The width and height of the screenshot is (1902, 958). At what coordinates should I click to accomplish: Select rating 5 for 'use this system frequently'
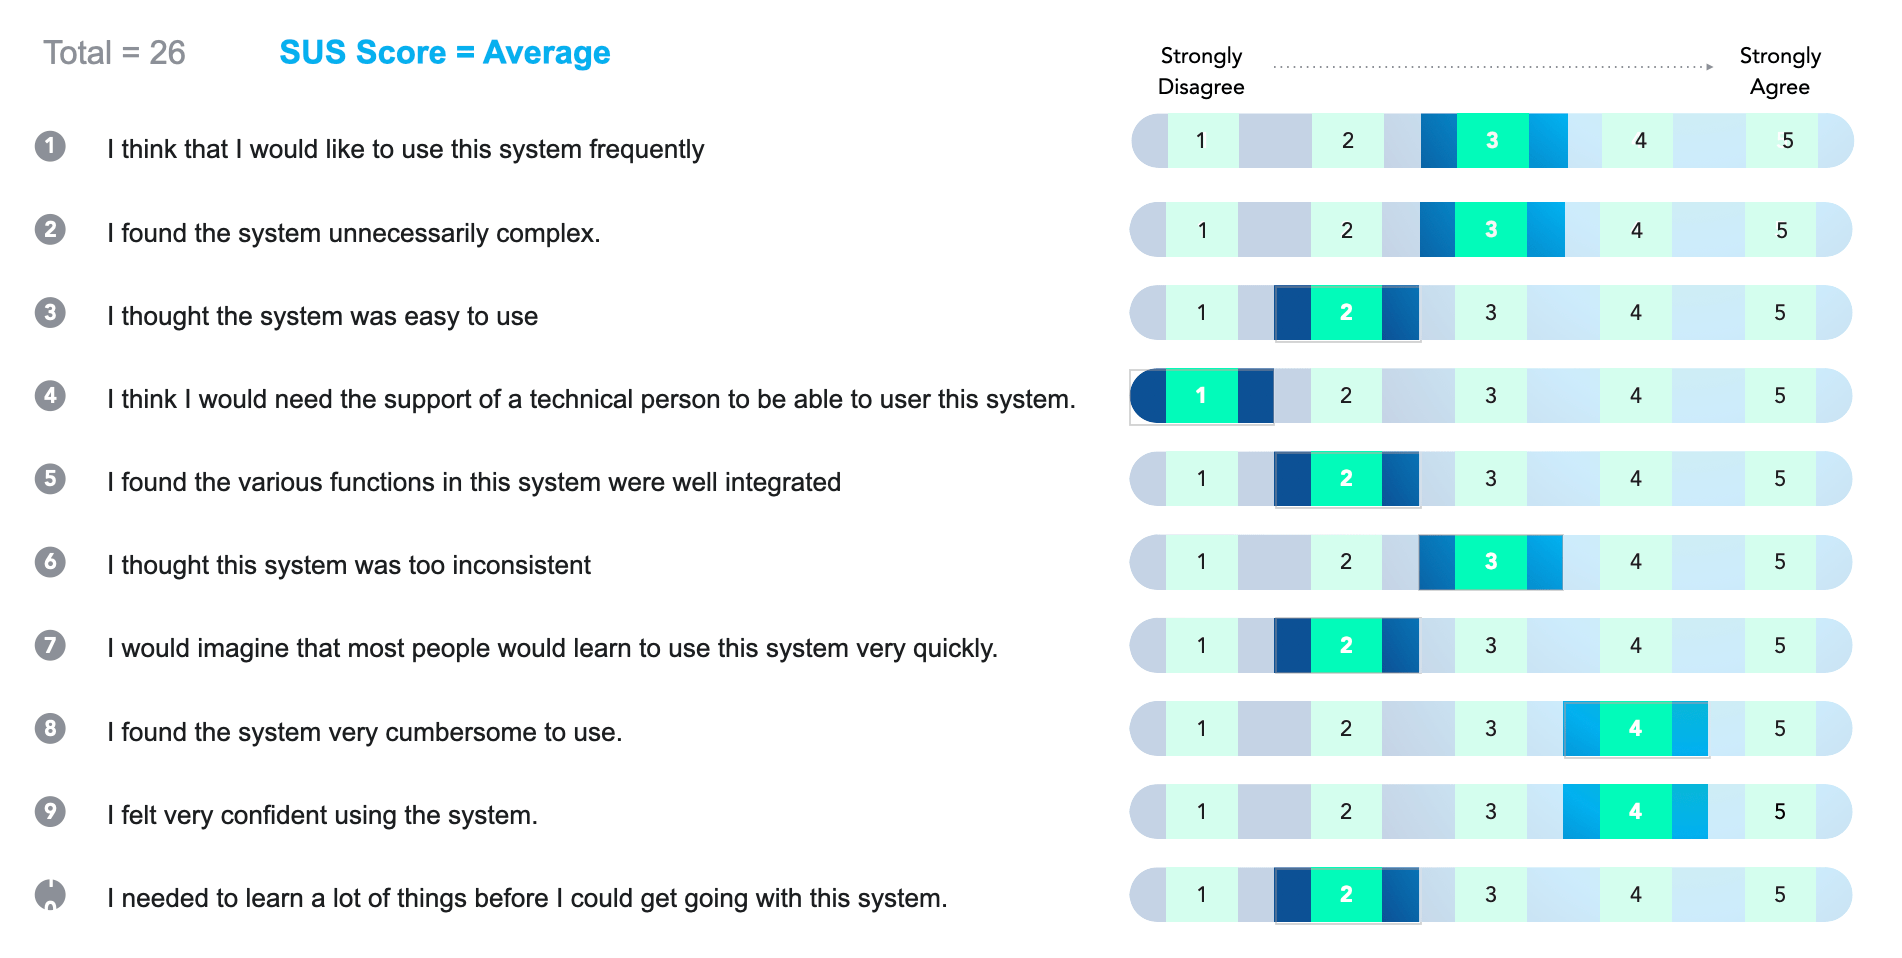click(1787, 141)
